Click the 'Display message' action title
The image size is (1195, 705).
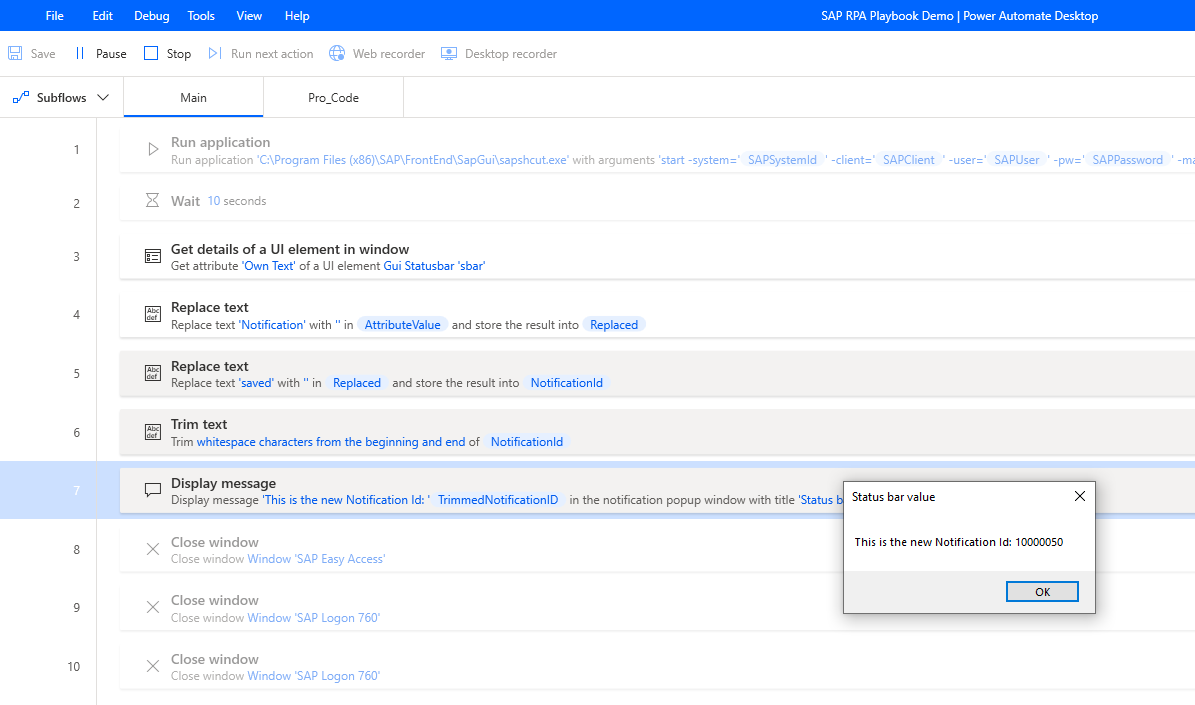[x=223, y=483]
